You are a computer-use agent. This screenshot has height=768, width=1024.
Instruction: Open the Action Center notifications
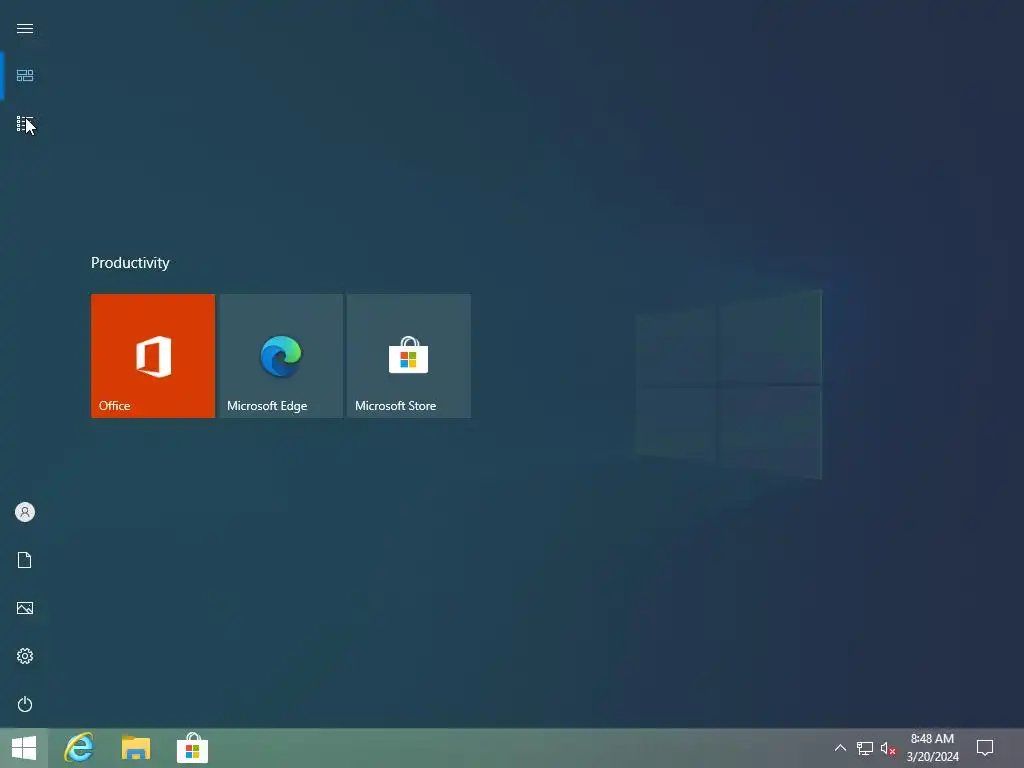pos(985,748)
